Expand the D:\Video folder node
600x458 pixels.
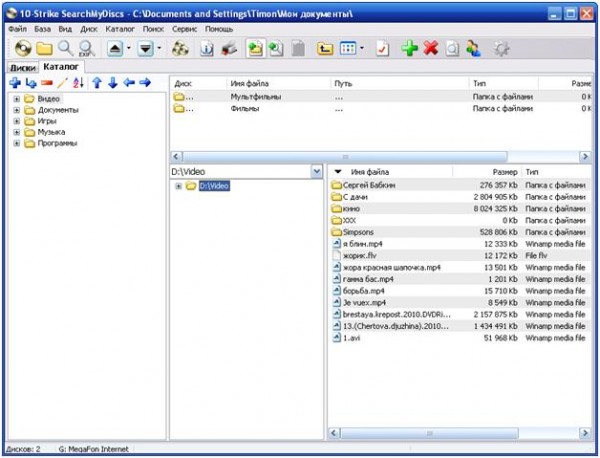[178, 186]
